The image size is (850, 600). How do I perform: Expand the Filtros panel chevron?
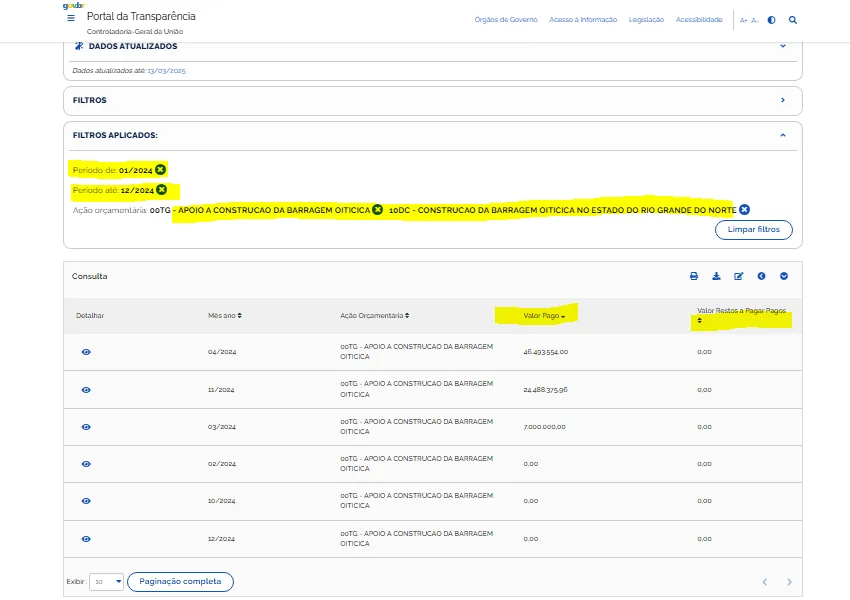(x=783, y=100)
